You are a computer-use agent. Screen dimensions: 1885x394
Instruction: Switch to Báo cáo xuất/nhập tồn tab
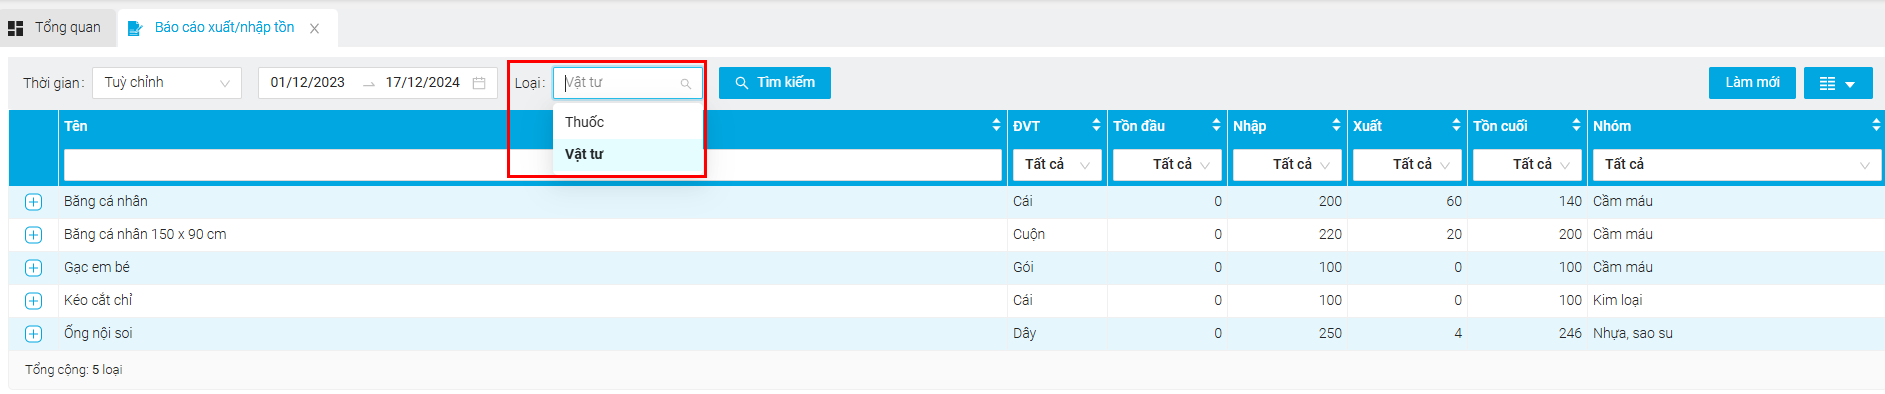tap(224, 28)
